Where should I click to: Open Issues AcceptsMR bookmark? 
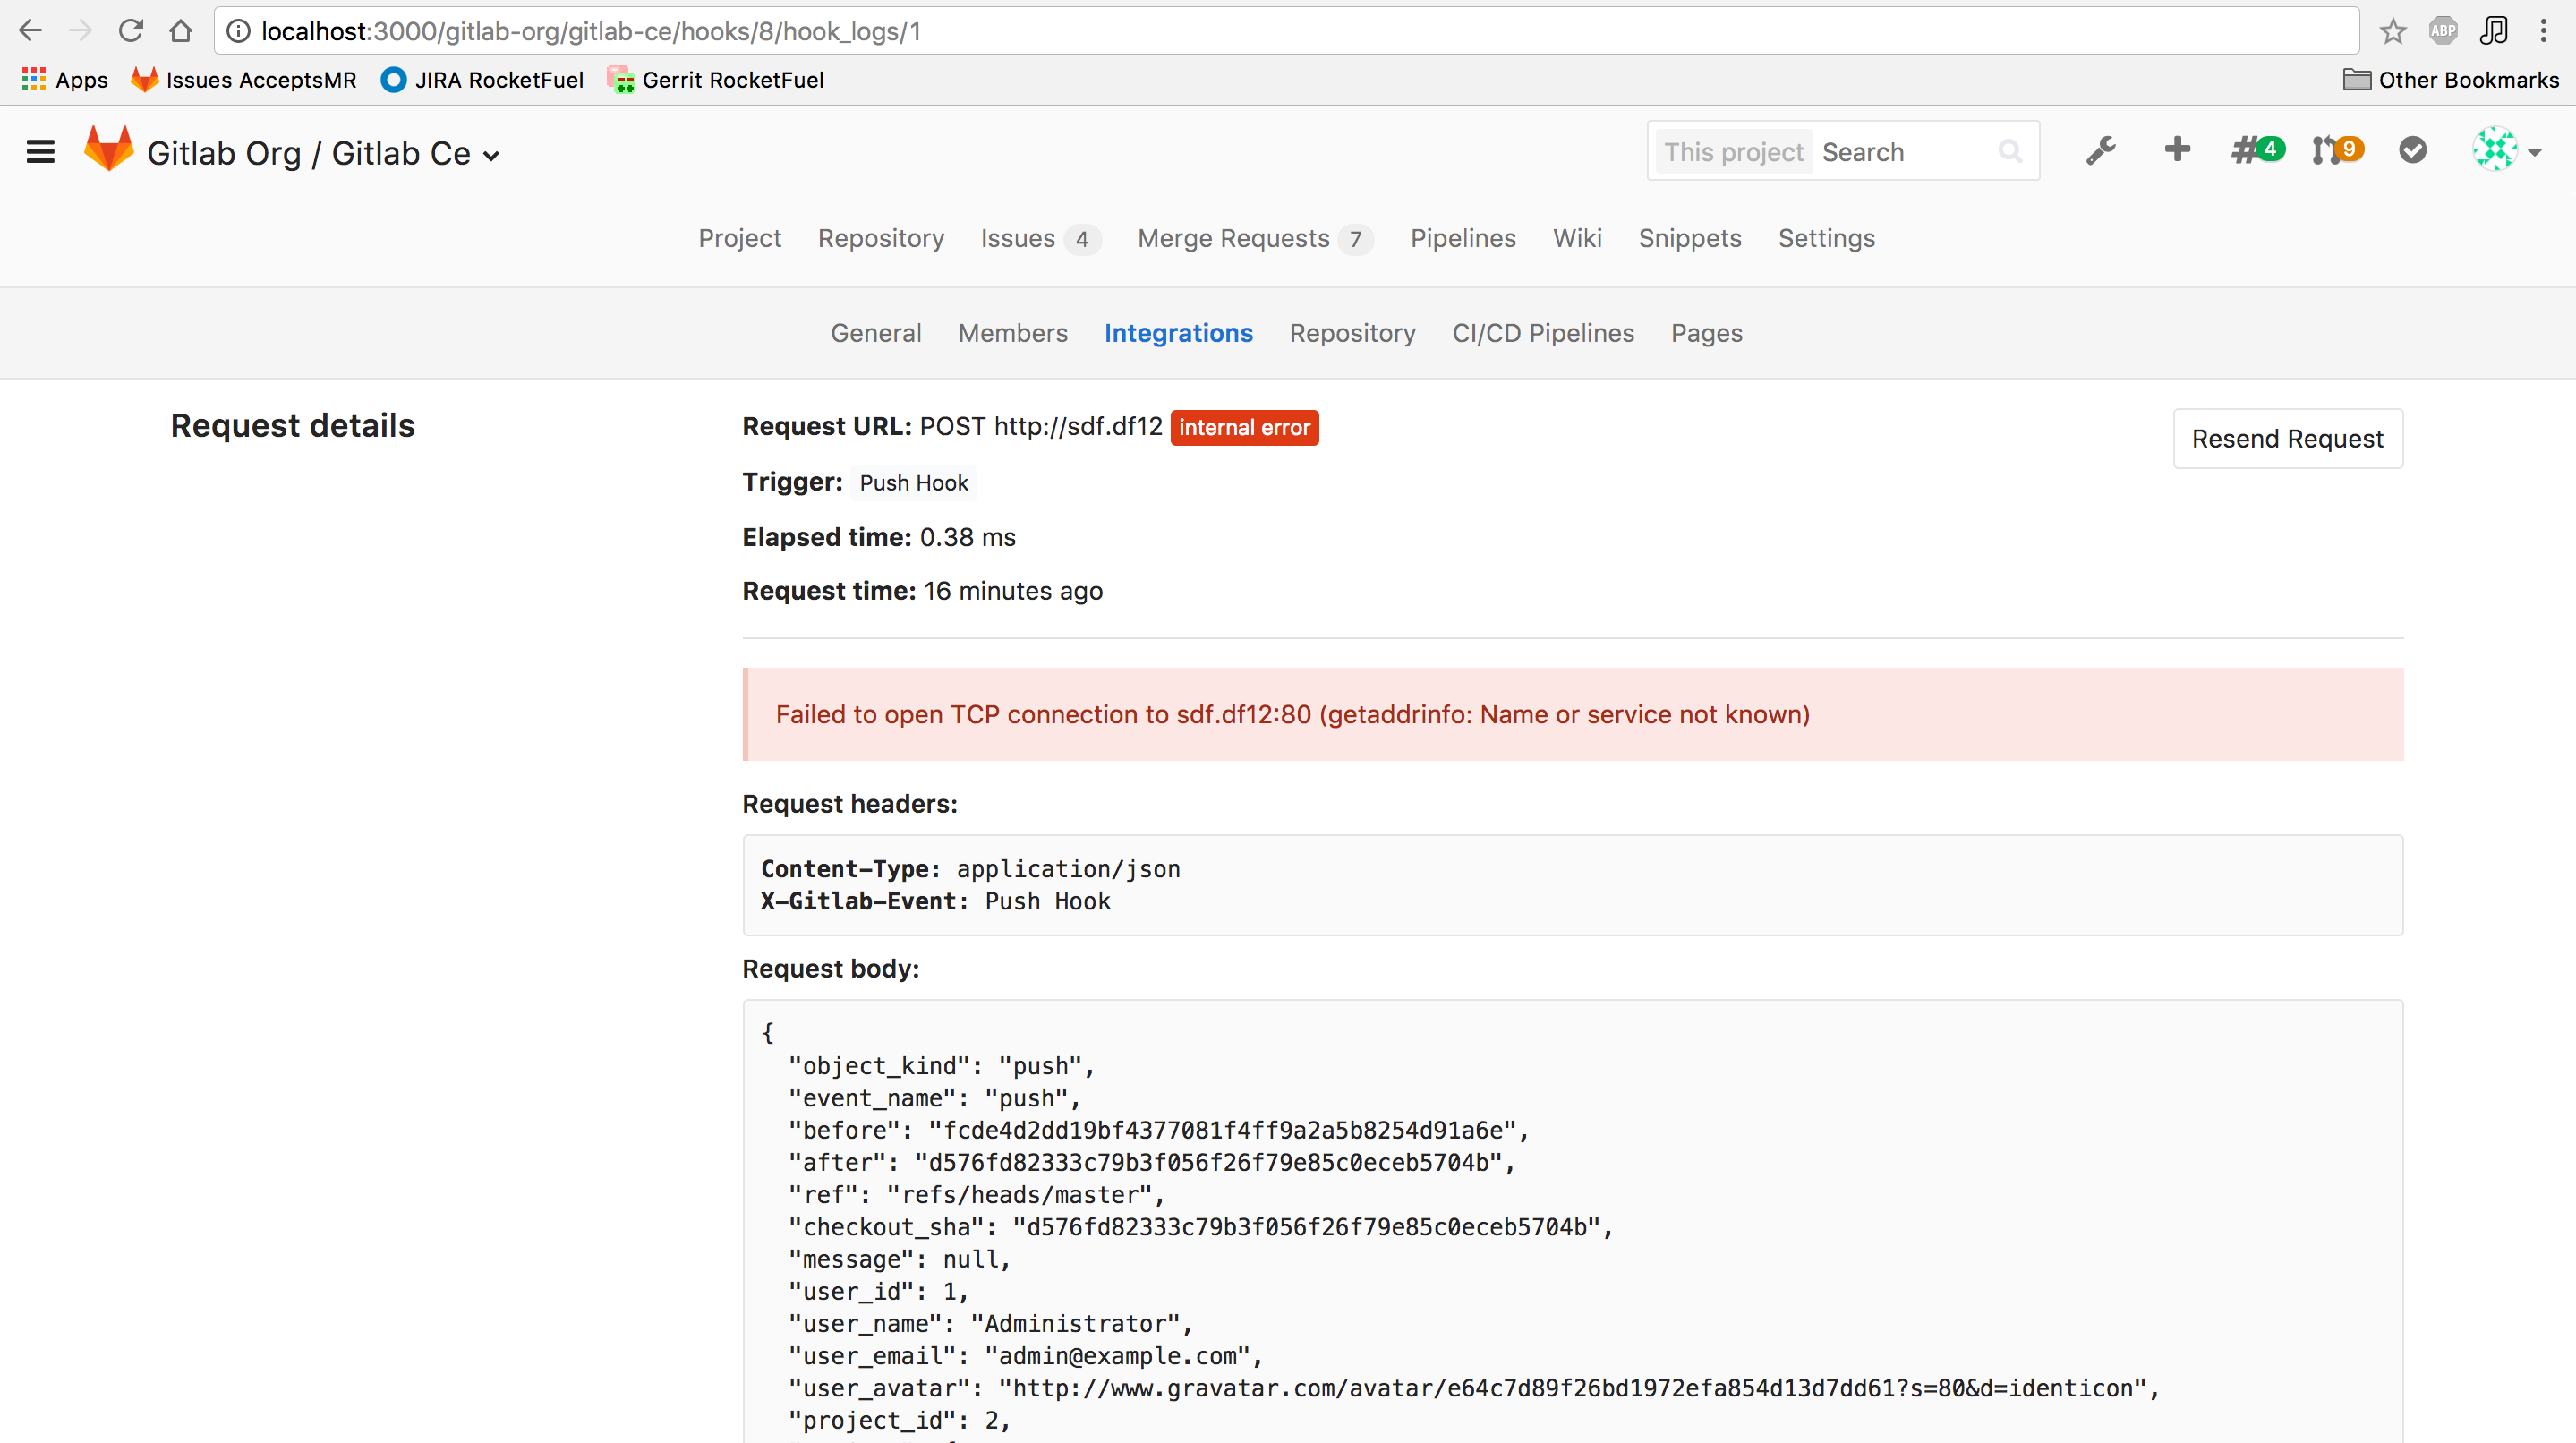point(243,80)
